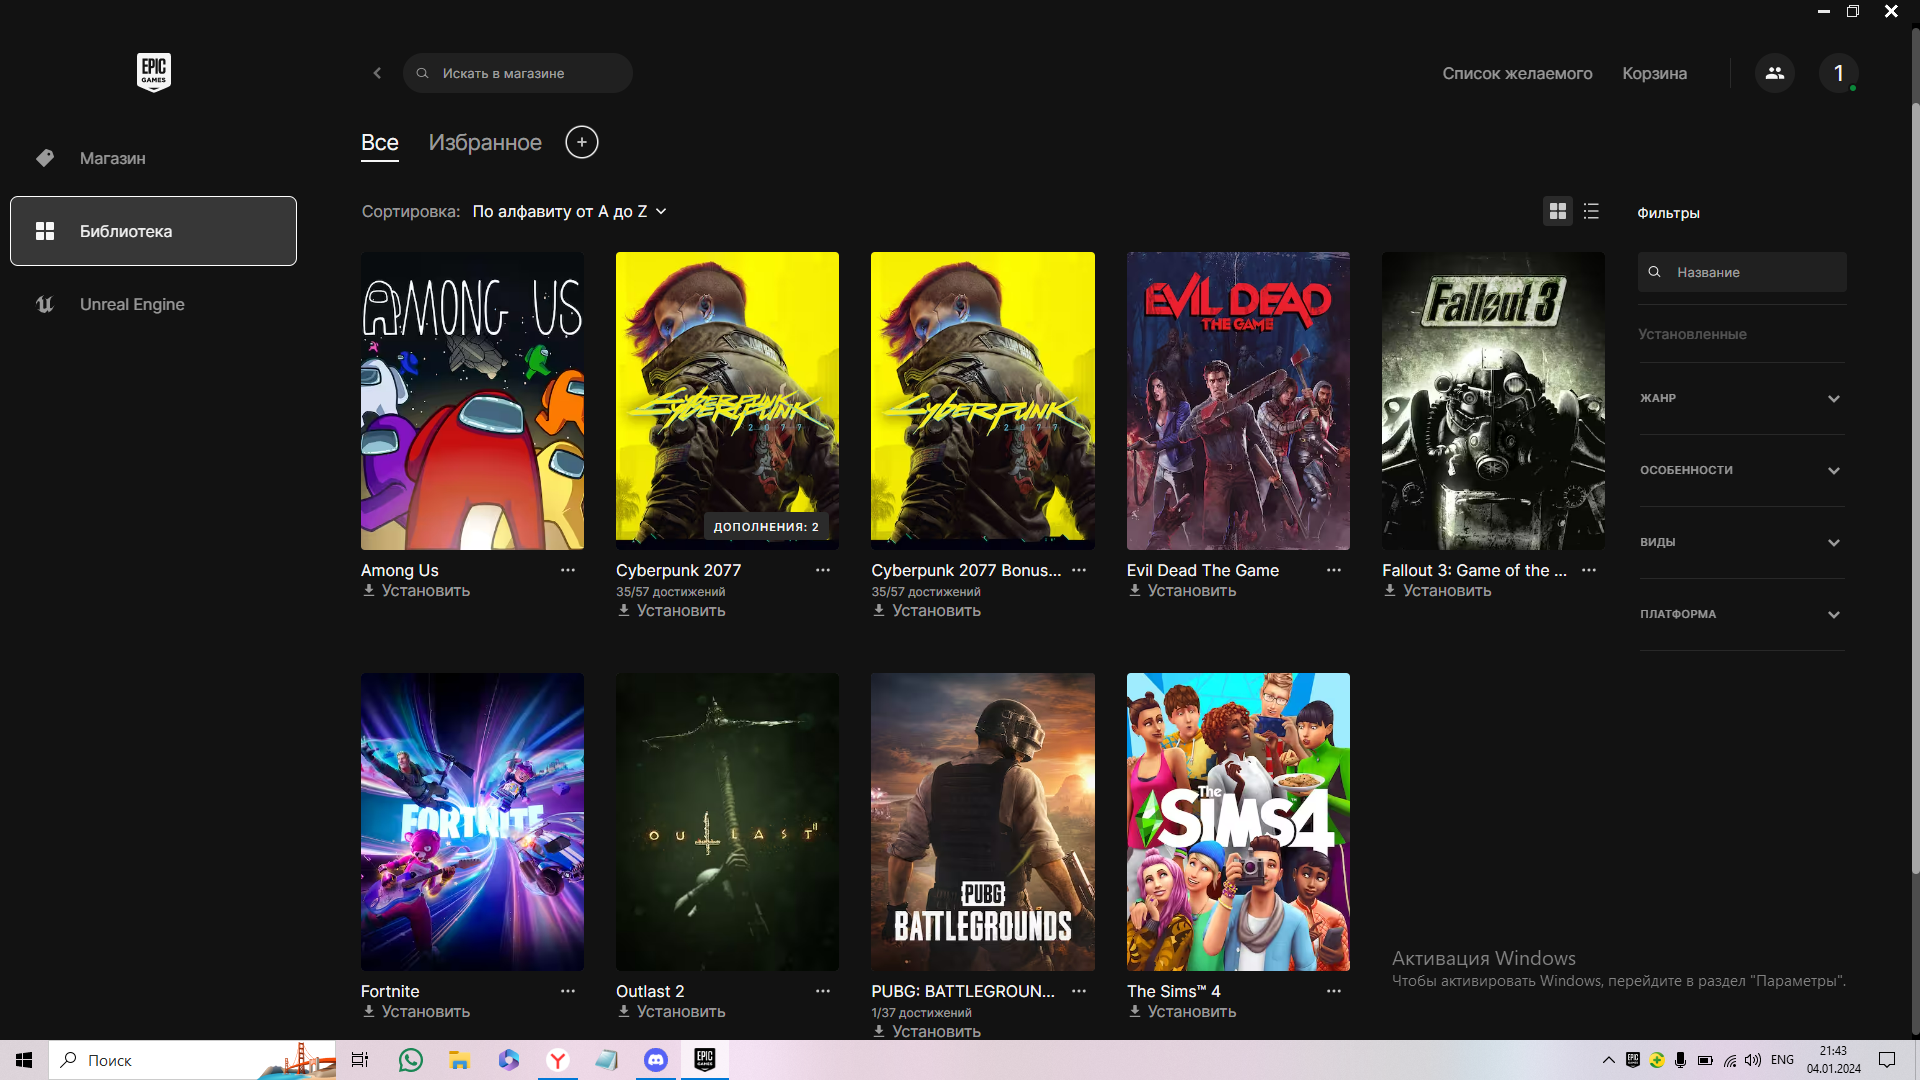Screen dimensions: 1920x1080
Task: Focus the Название filter field
Action: [x=1742, y=272]
